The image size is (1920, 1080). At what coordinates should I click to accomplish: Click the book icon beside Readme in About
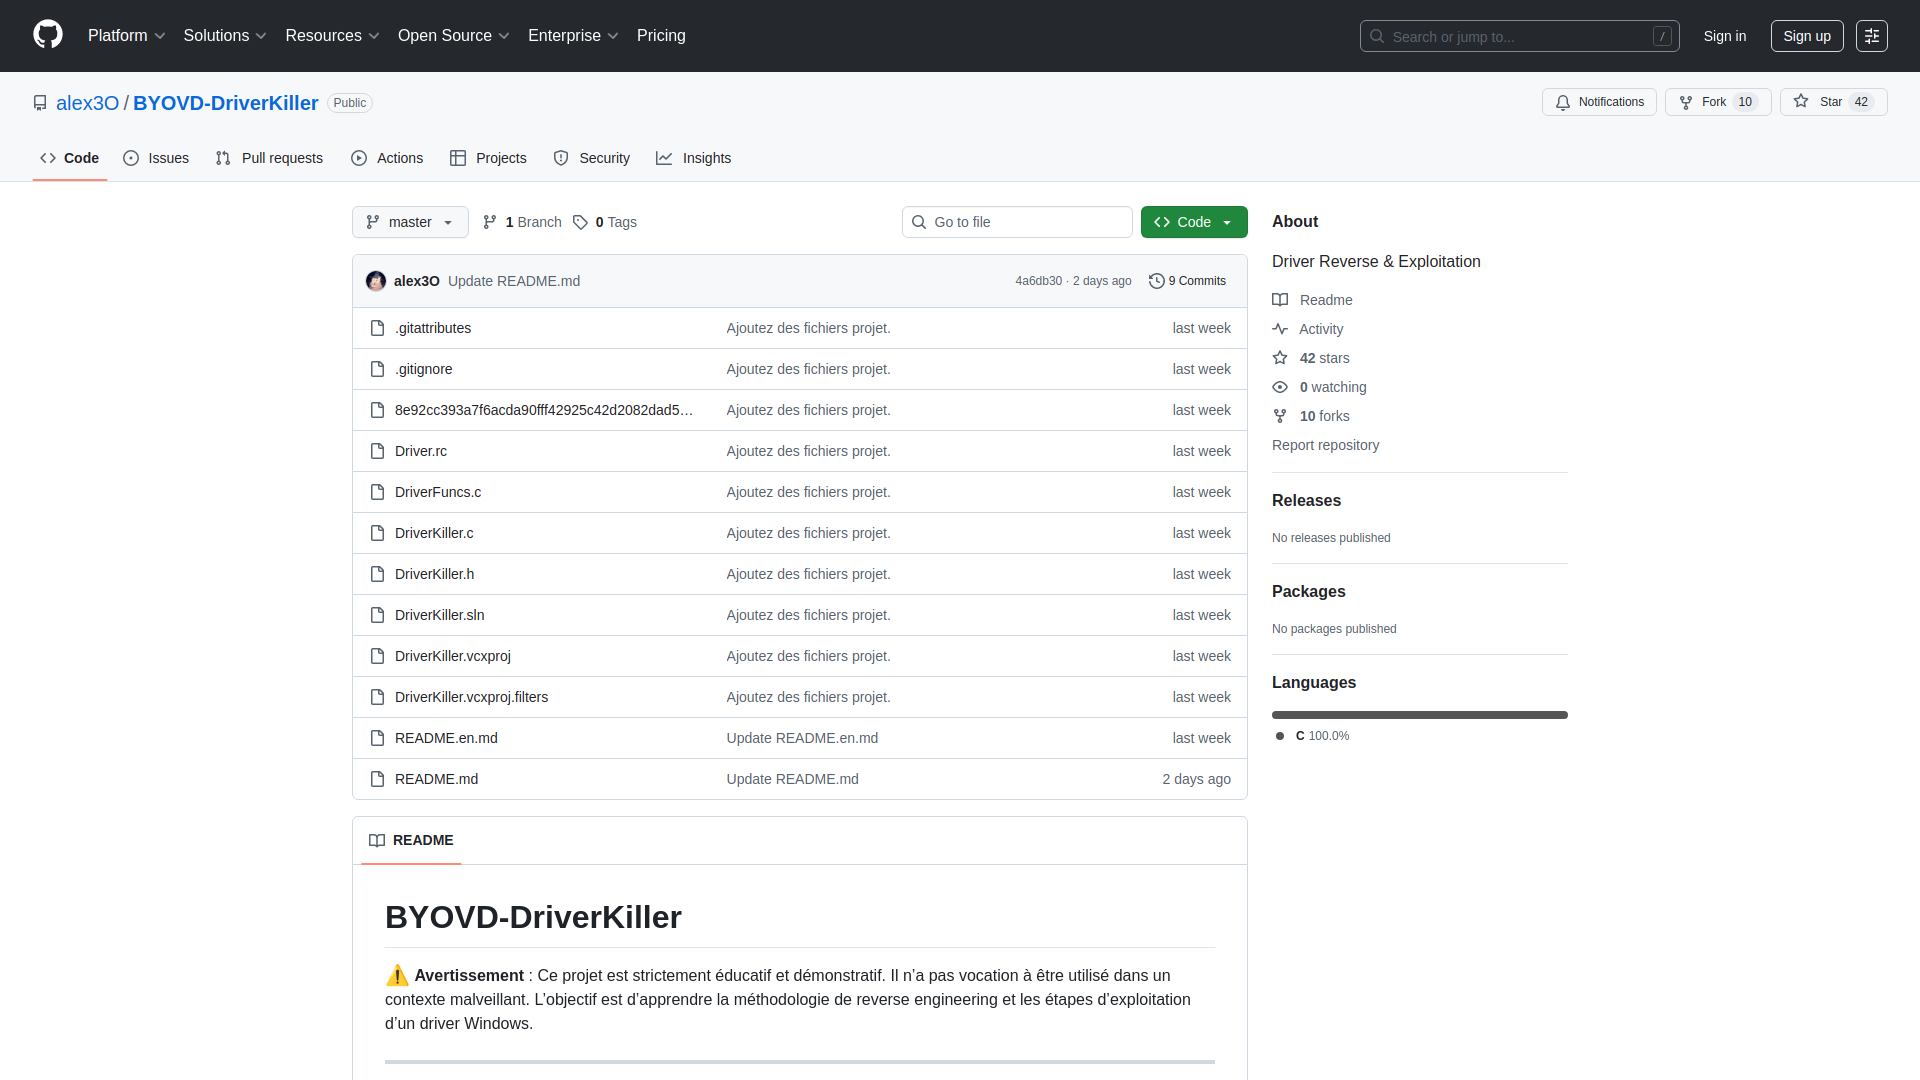[x=1280, y=300]
